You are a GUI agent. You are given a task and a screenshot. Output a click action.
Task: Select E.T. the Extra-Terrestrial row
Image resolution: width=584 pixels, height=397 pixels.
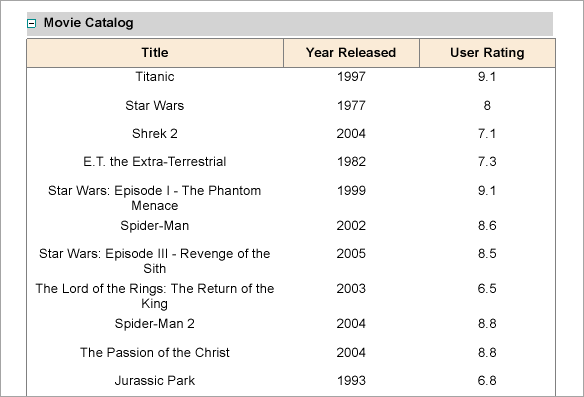tap(291, 162)
